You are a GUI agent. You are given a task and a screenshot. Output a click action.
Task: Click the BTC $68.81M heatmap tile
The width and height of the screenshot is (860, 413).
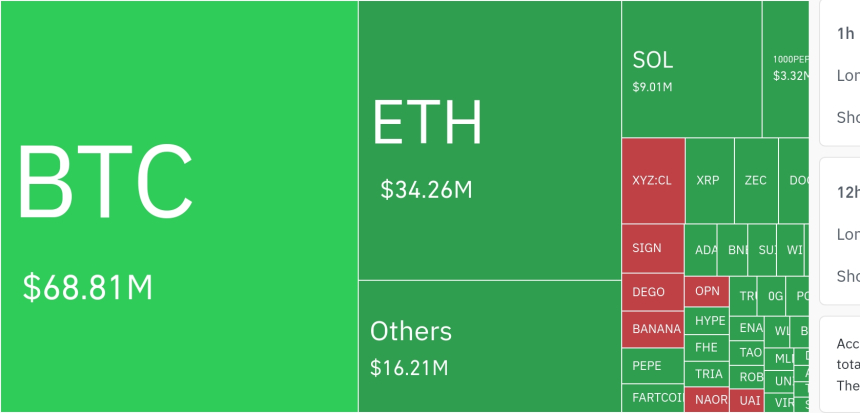179,206
